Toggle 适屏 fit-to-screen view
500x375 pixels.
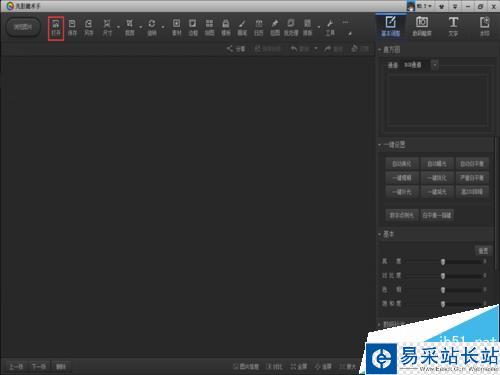(x=323, y=367)
